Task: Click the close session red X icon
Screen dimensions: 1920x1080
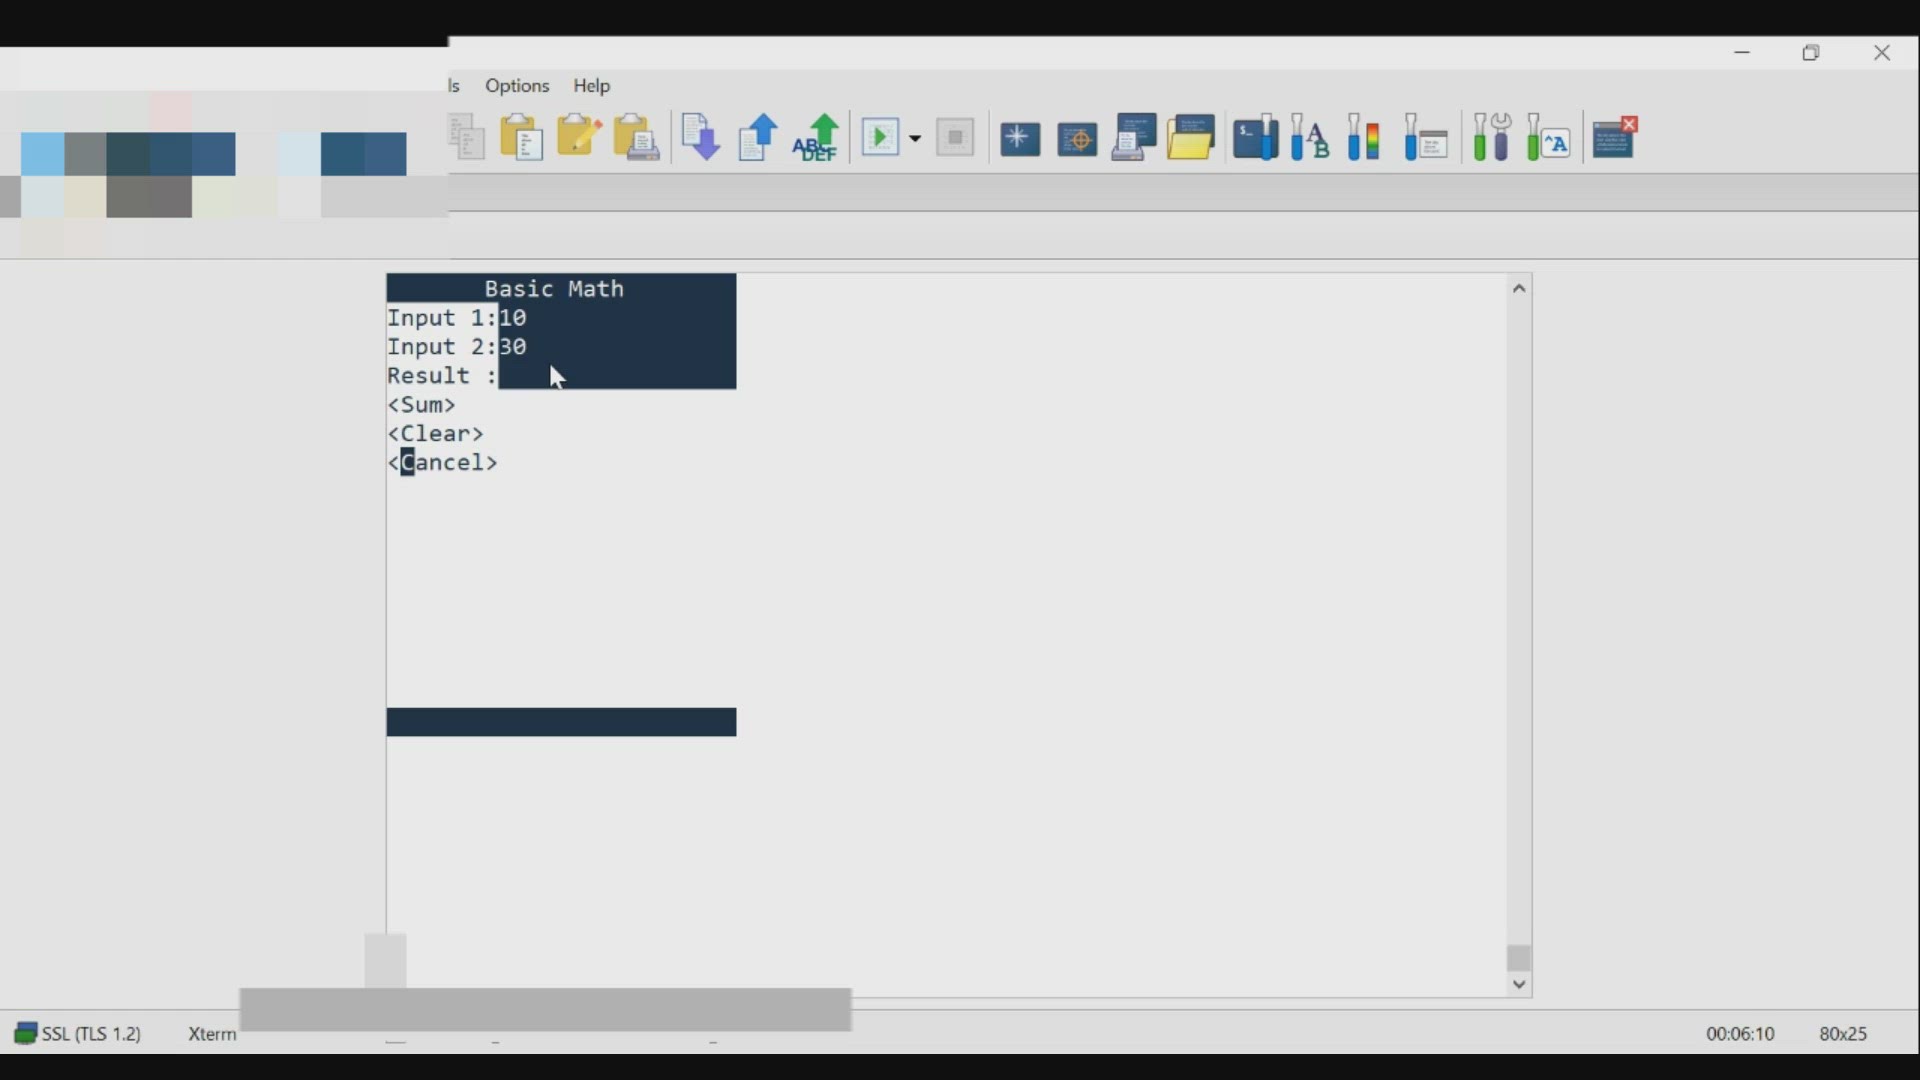Action: point(1615,137)
